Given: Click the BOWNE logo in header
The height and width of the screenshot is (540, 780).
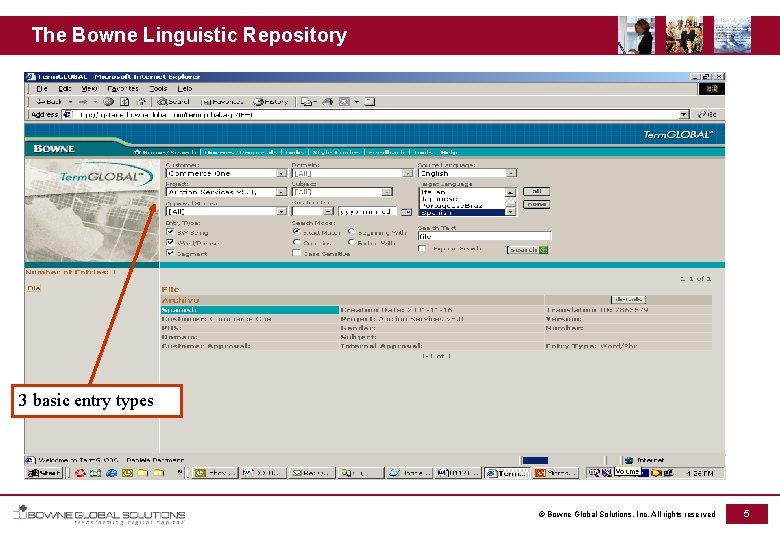Looking at the screenshot, I should click(x=54, y=149).
